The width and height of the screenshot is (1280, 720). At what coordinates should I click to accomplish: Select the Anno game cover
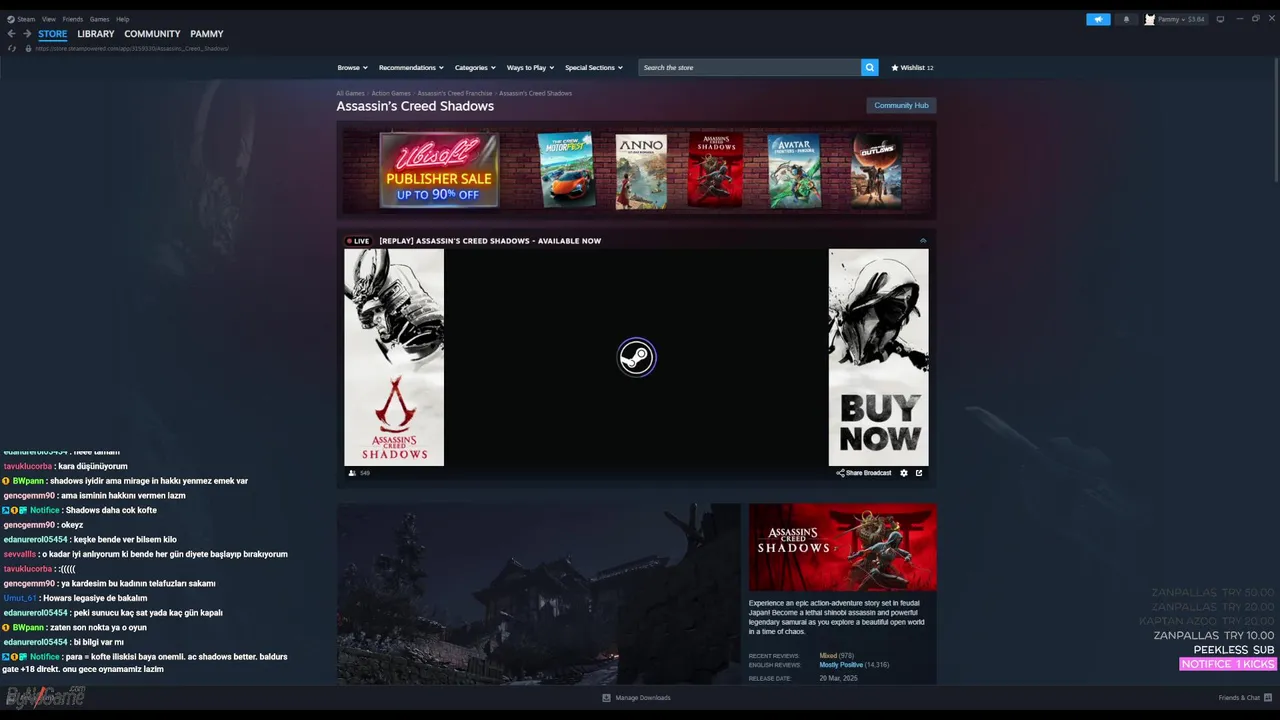point(641,171)
